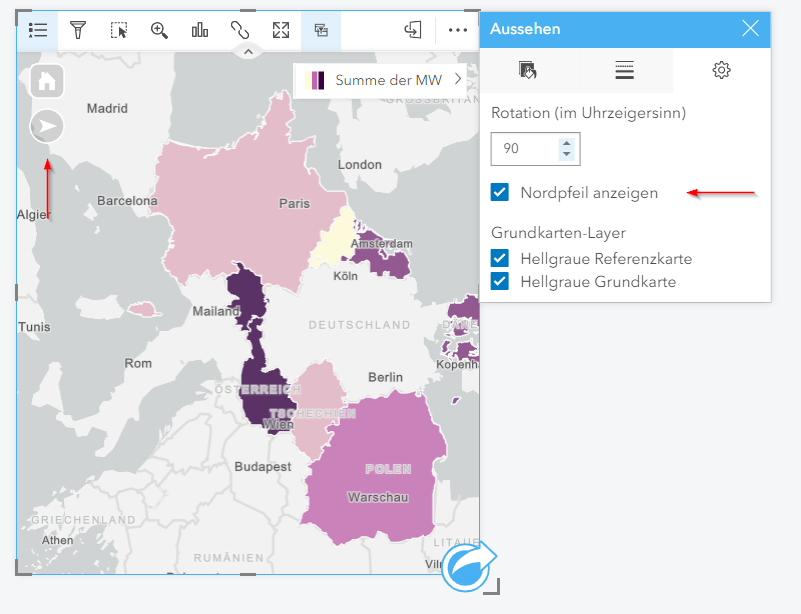This screenshot has height=614, width=801.
Task: Click the home default extent button
Action: [47, 81]
